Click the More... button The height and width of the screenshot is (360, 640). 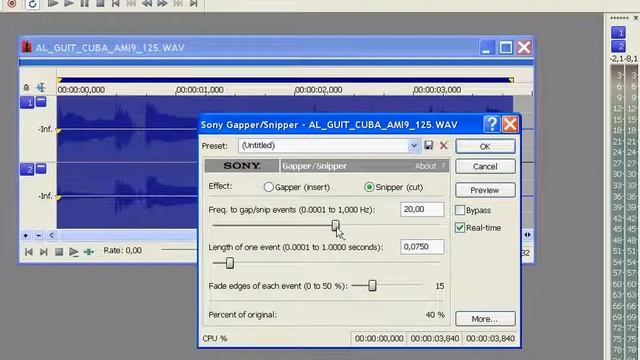[485, 319]
